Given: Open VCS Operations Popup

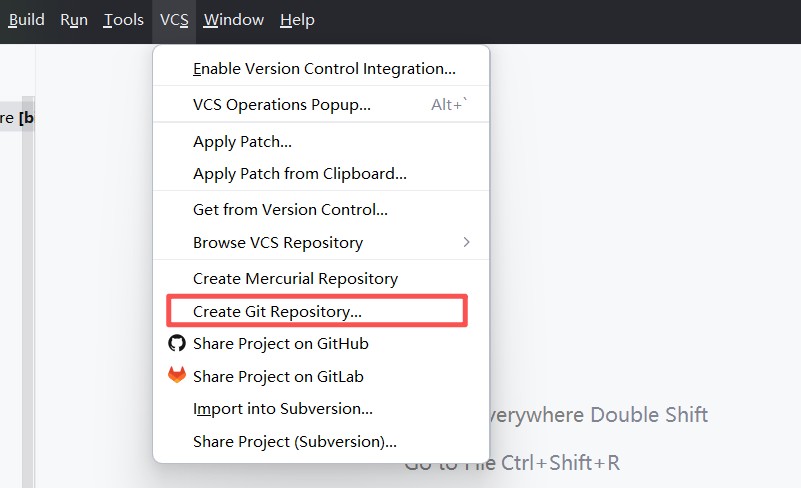Looking at the screenshot, I should pos(281,105).
